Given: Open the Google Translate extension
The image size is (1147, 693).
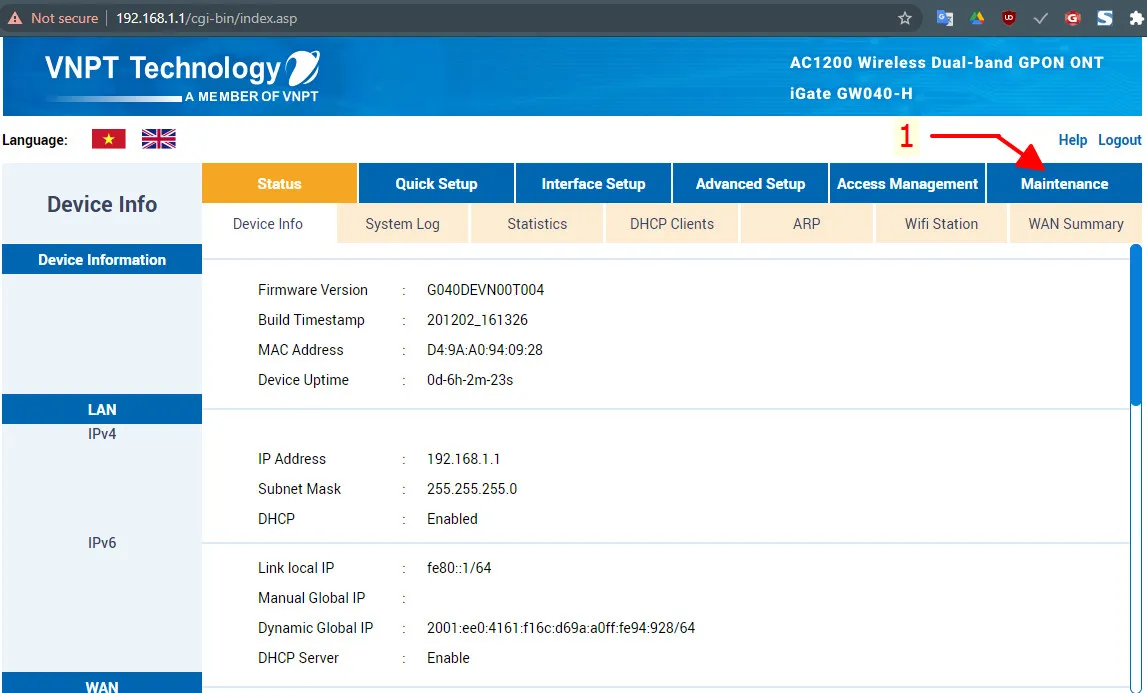Looking at the screenshot, I should tap(944, 18).
